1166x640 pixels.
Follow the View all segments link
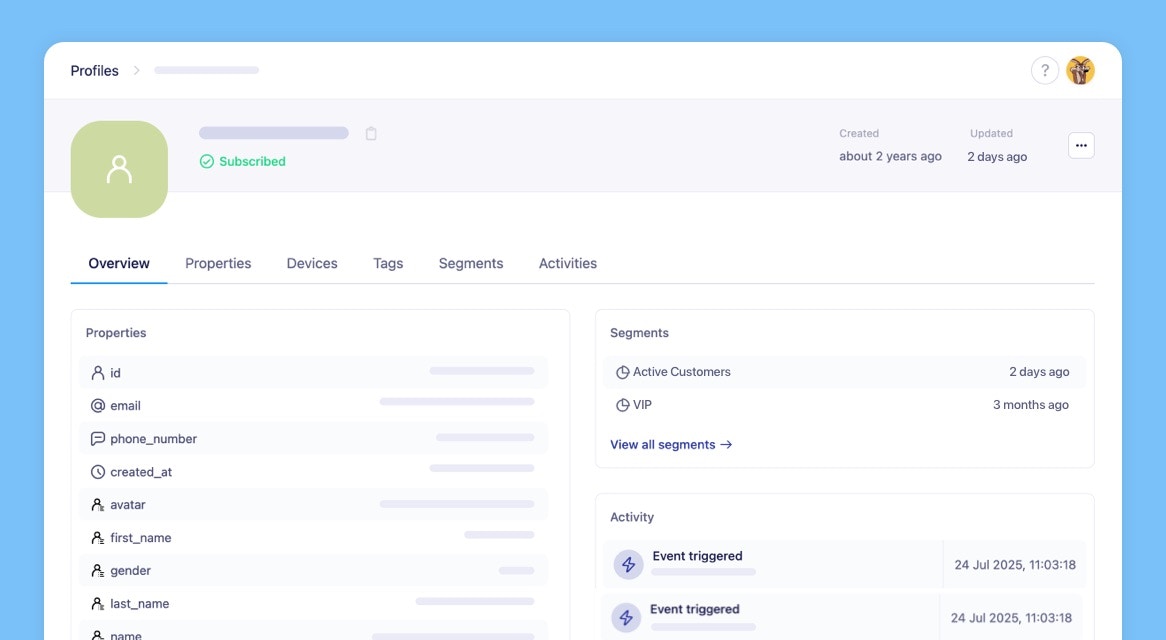(671, 444)
